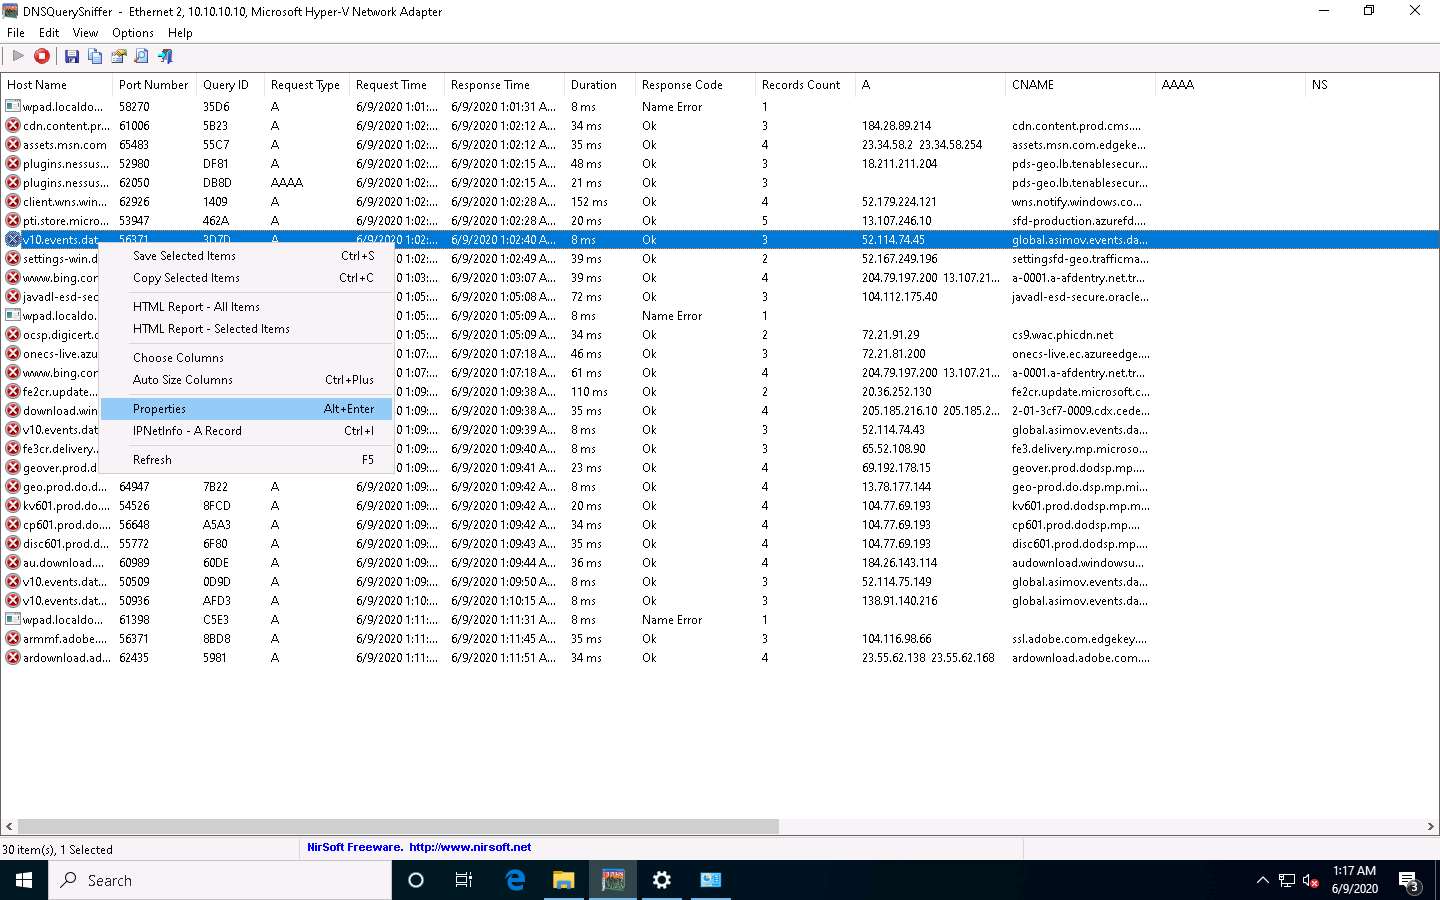The width and height of the screenshot is (1440, 900).
Task: Click the horizontal scrollbar thumb
Action: click(x=398, y=827)
